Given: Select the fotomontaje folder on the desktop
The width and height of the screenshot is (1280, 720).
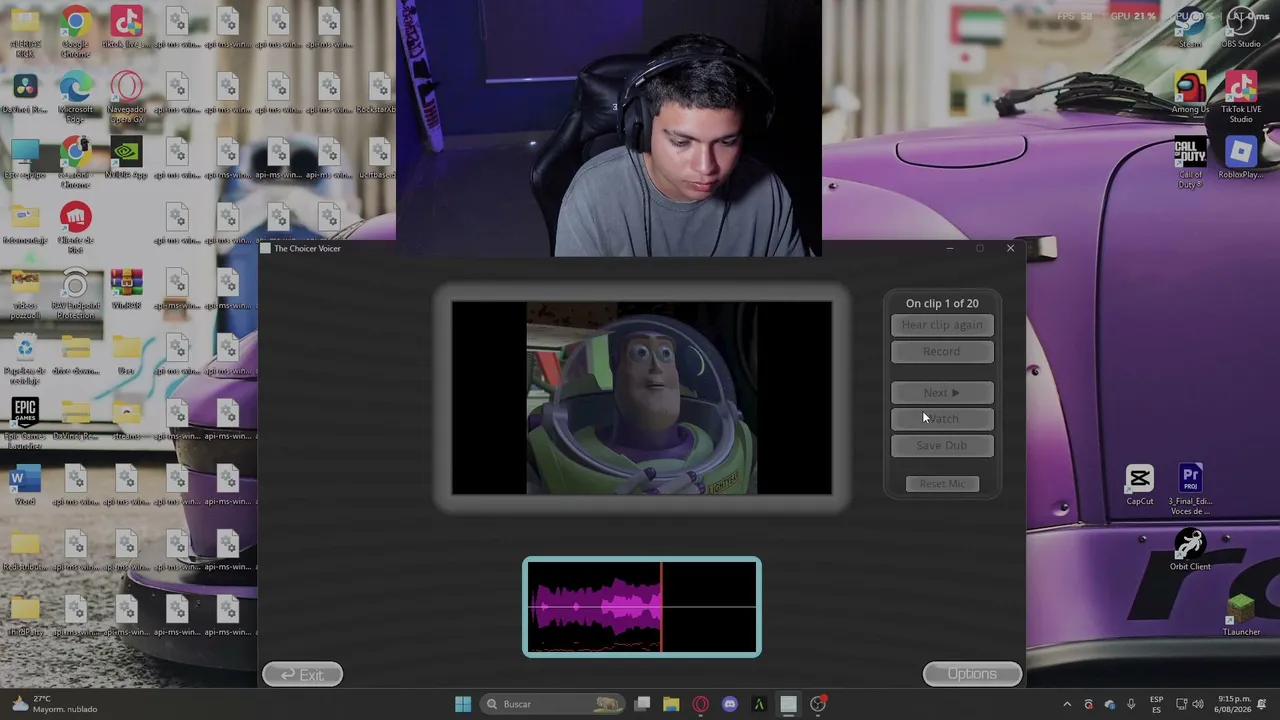Looking at the screenshot, I should [x=25, y=225].
